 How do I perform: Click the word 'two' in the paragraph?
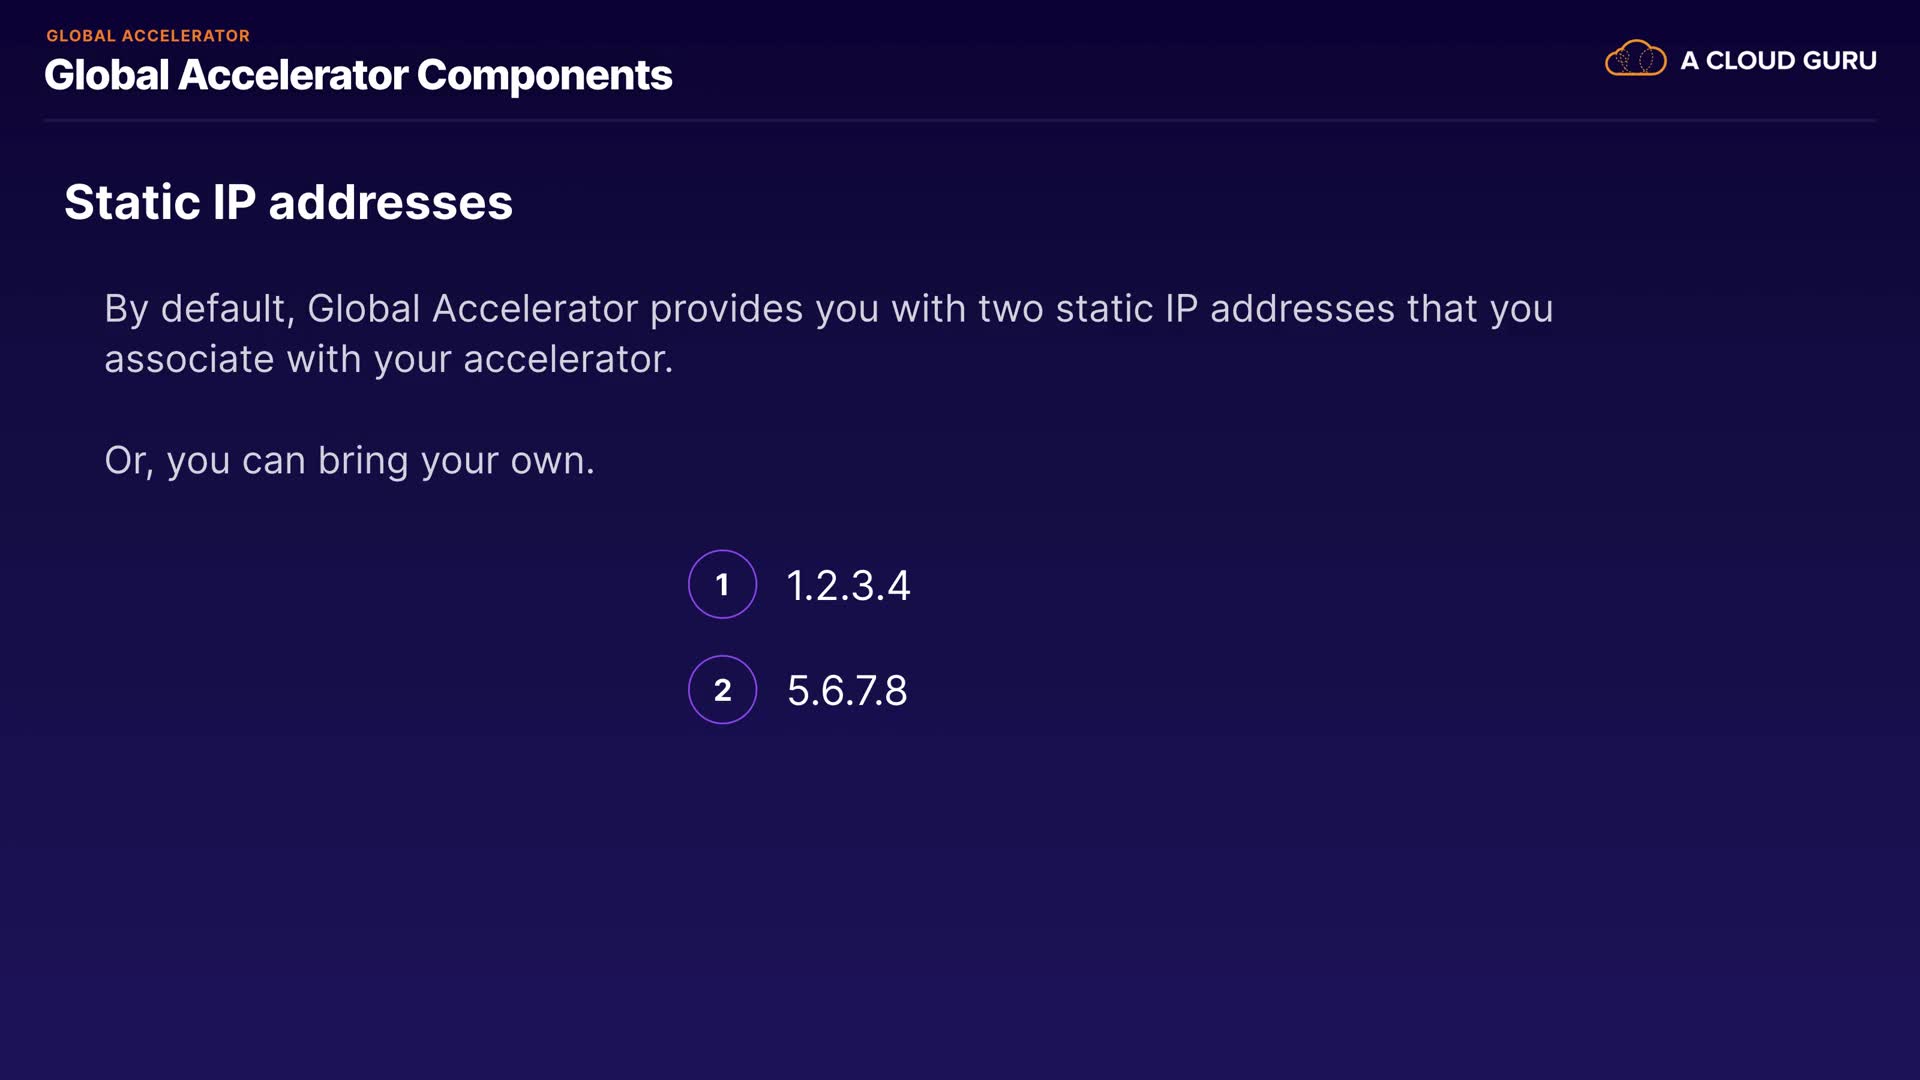tap(1010, 309)
